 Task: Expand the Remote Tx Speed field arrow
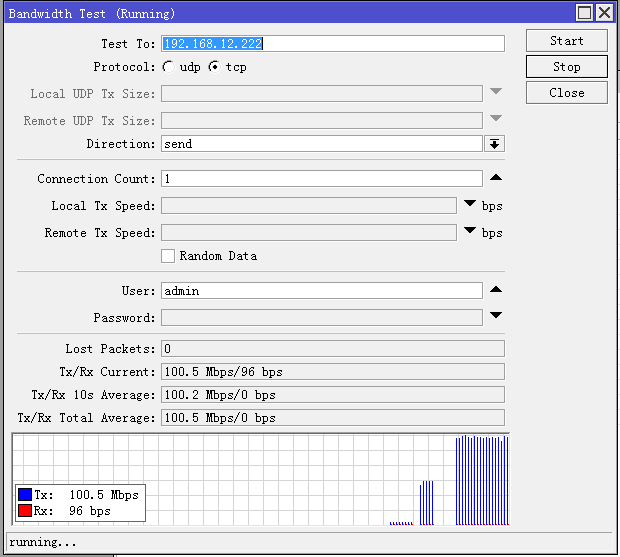[470, 231]
